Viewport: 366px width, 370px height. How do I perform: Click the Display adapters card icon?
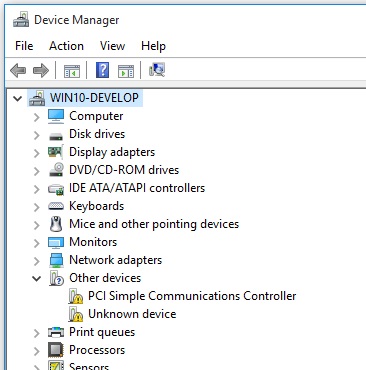pyautogui.click(x=56, y=152)
